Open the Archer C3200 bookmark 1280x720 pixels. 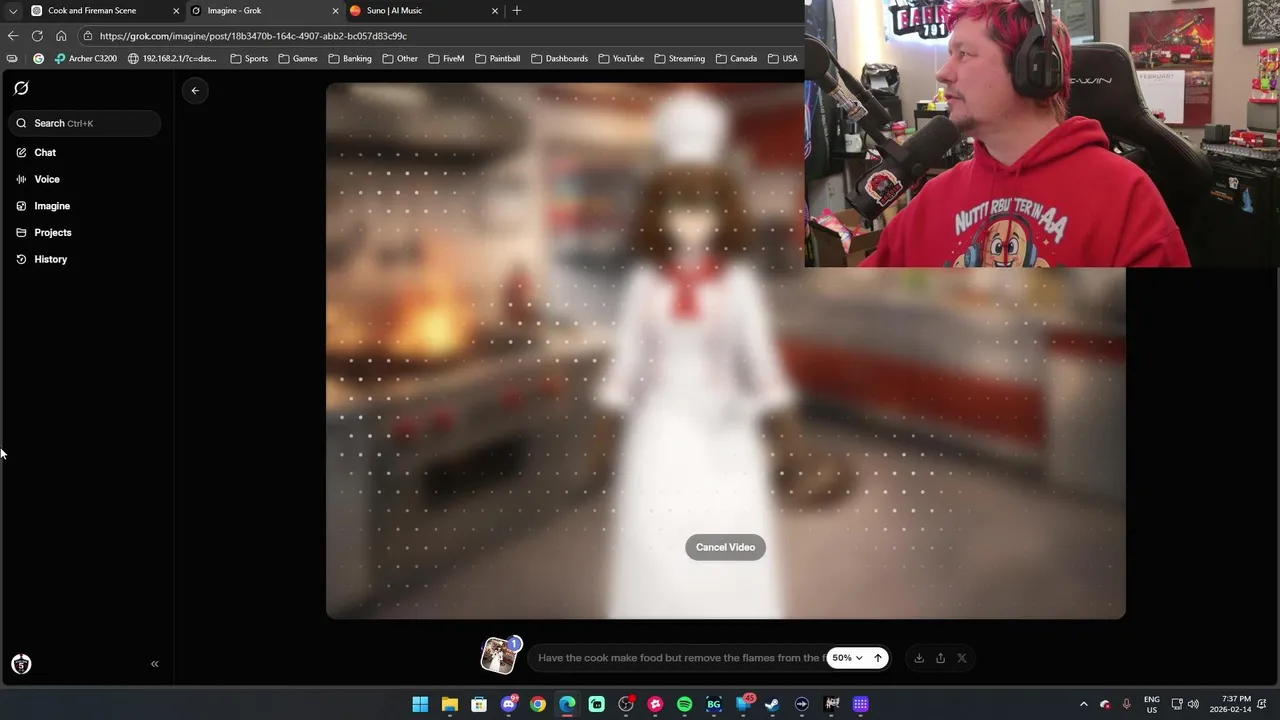(x=86, y=59)
